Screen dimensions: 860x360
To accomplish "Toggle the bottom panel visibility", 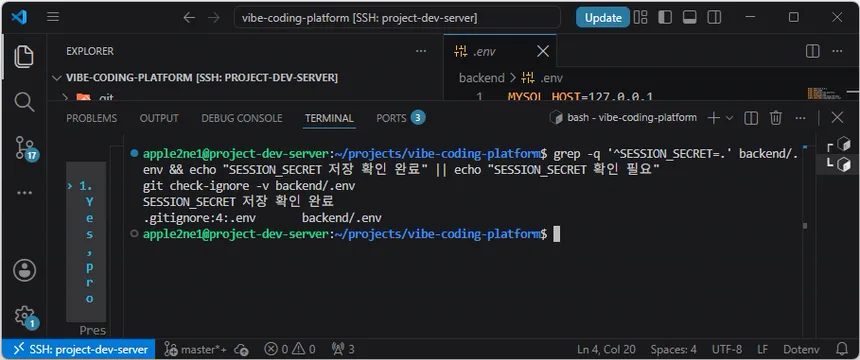I will point(689,18).
